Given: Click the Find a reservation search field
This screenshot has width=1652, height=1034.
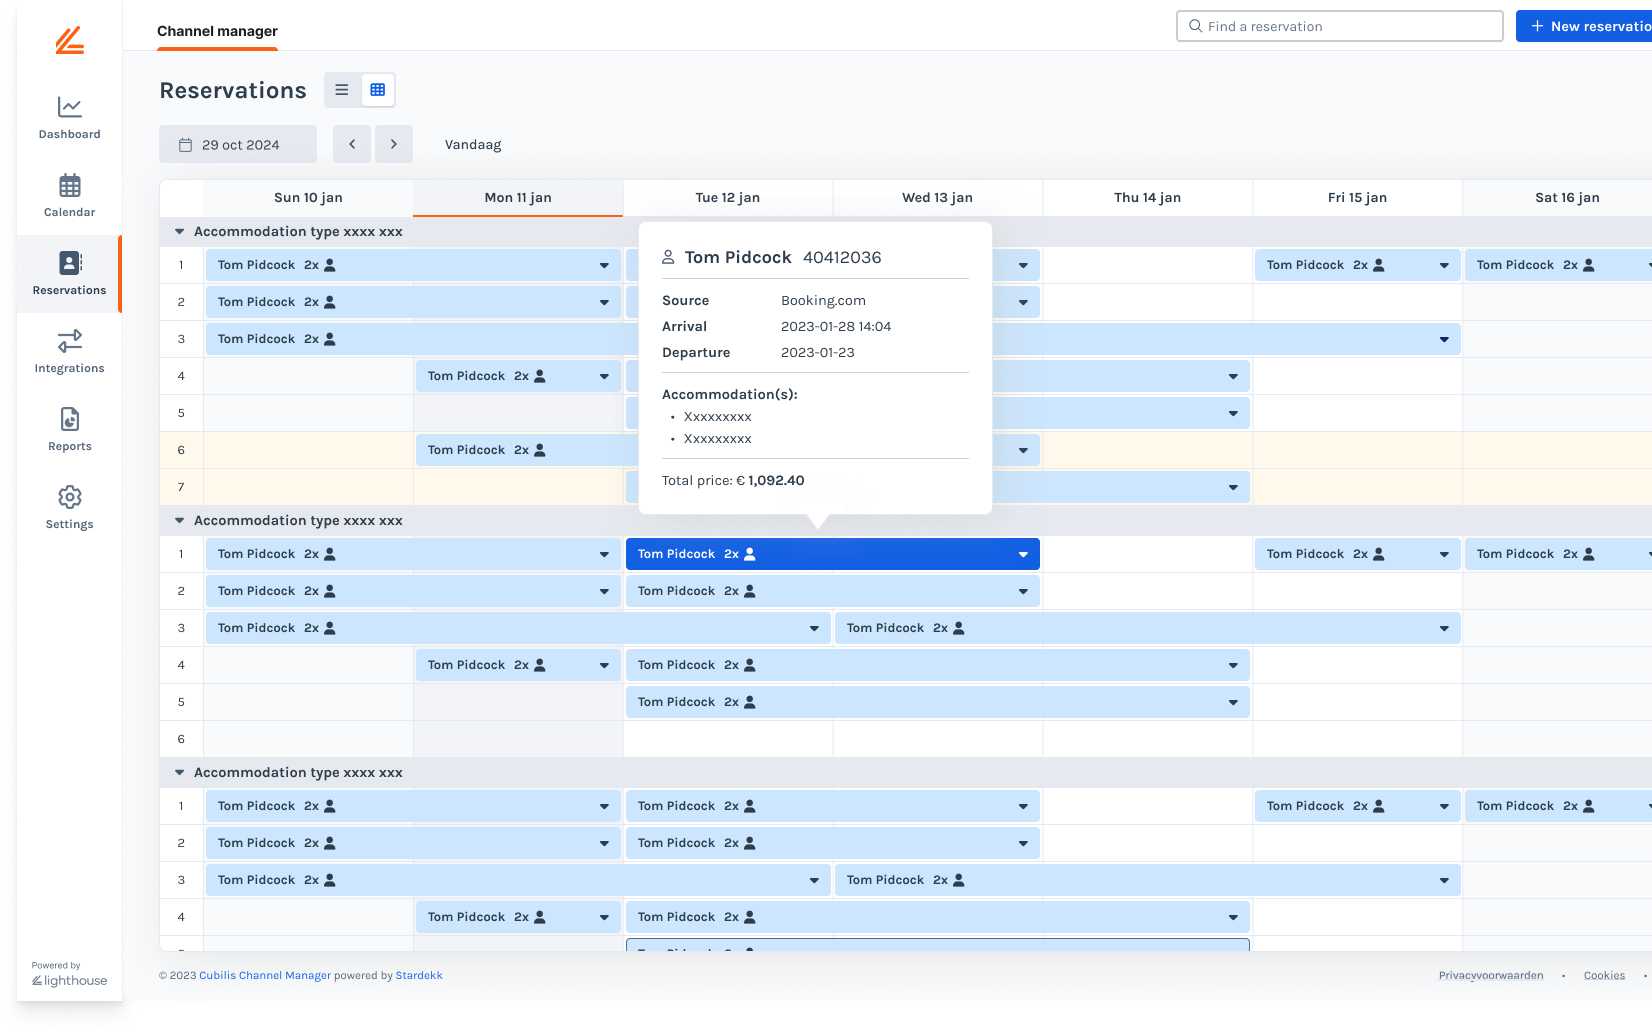Looking at the screenshot, I should coord(1340,26).
